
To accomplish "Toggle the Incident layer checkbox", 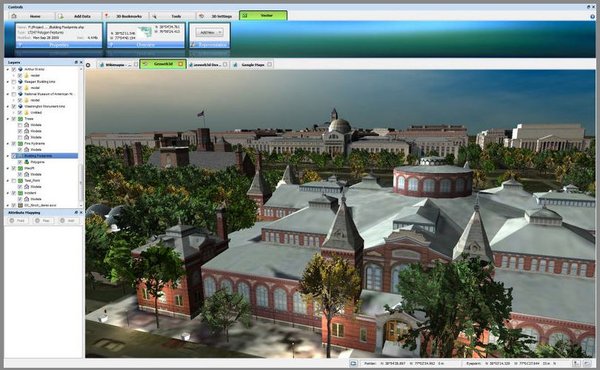I will tap(14, 193).
